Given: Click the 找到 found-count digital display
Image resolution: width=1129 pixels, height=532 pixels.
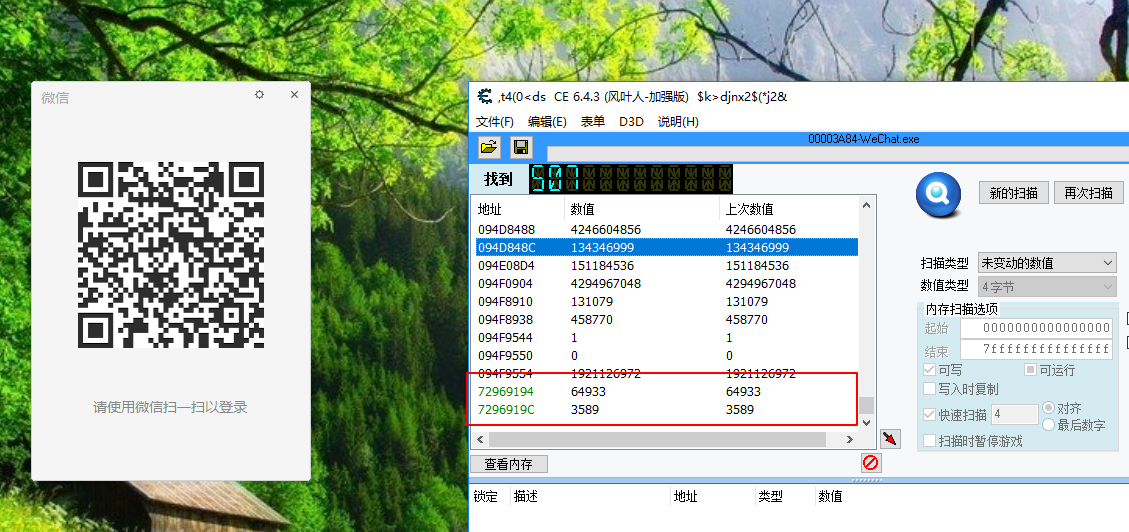Looking at the screenshot, I should tap(631, 179).
